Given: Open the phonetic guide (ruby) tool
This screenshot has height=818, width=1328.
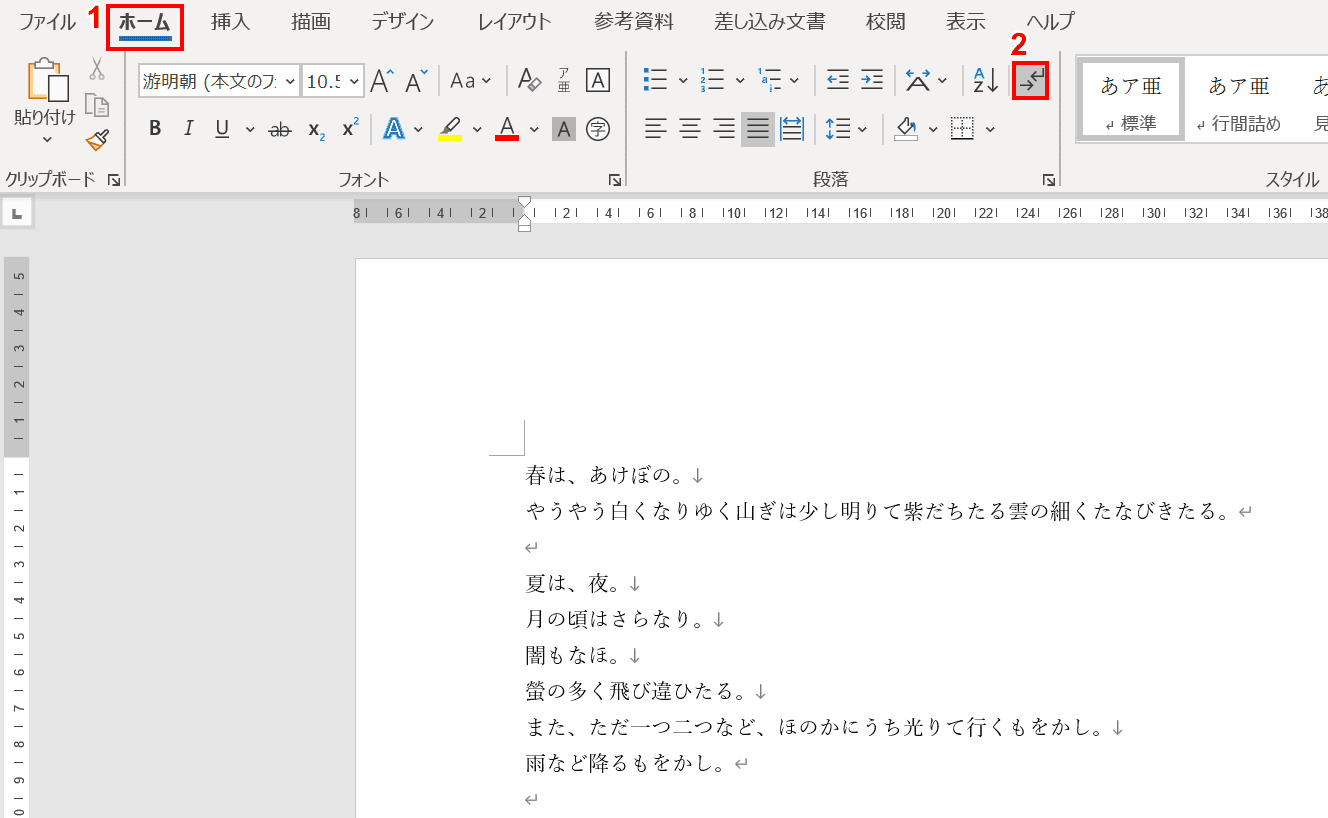Looking at the screenshot, I should coord(564,81).
